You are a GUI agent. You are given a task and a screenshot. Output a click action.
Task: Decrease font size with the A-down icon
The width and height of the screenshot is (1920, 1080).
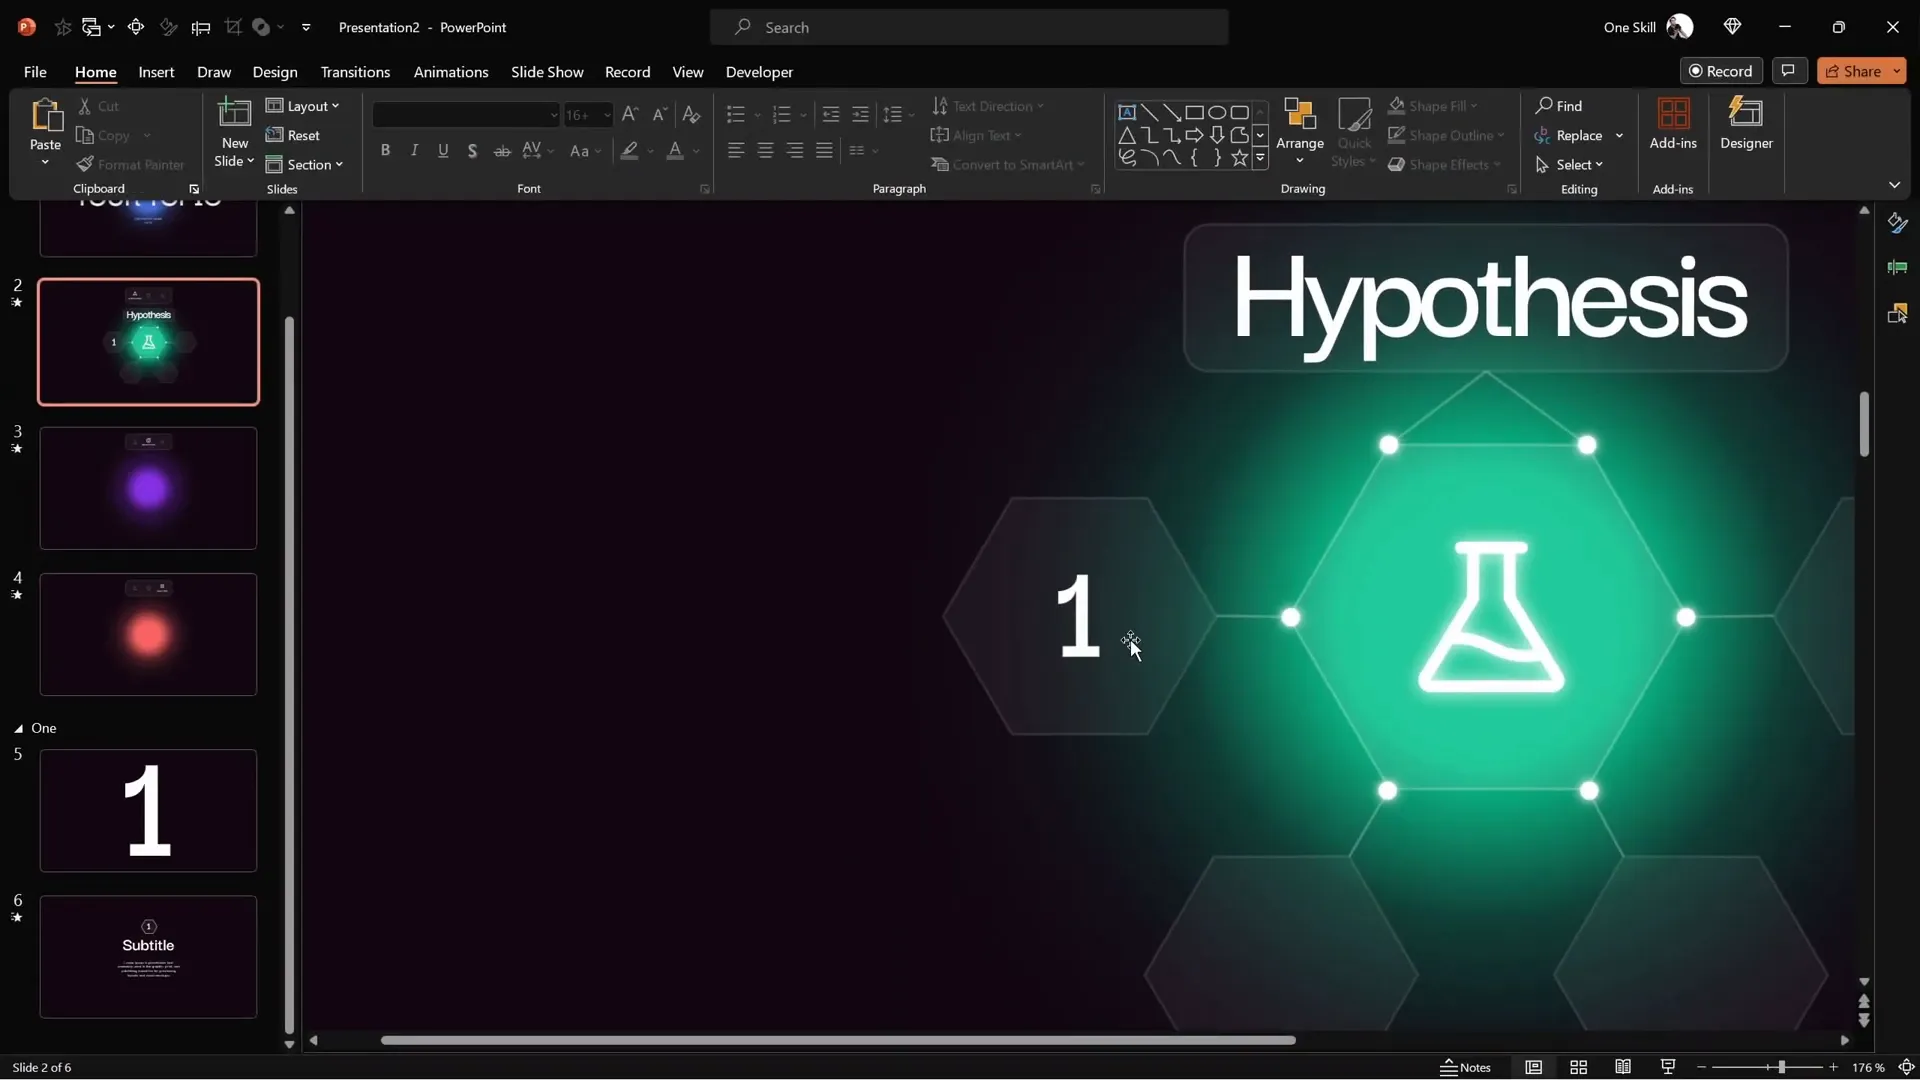tap(659, 114)
